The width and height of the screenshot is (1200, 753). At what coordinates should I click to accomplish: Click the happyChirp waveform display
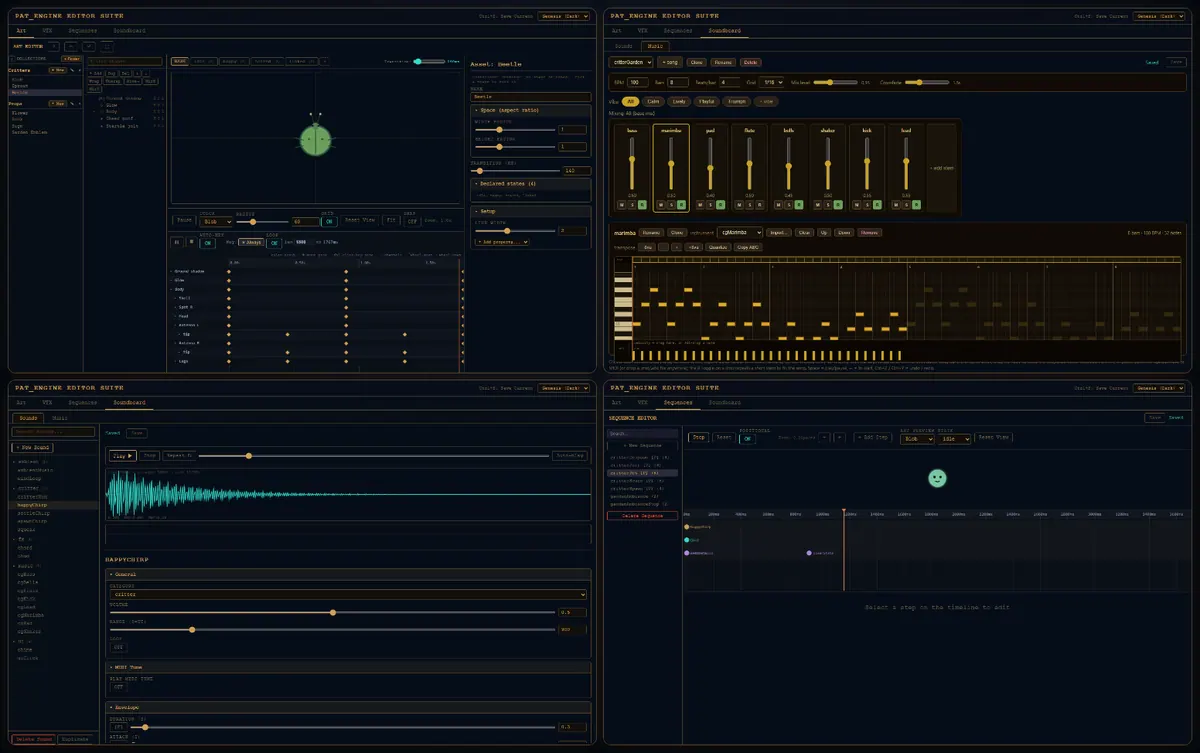click(347, 495)
